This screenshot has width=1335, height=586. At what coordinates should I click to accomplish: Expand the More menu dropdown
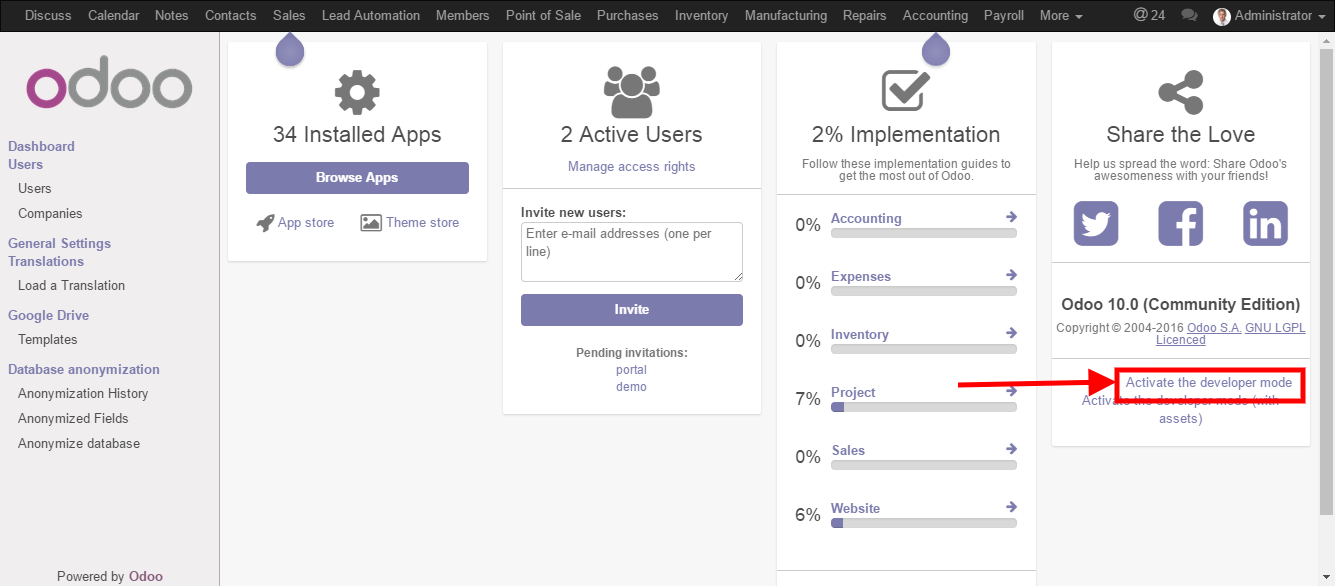tap(1061, 16)
